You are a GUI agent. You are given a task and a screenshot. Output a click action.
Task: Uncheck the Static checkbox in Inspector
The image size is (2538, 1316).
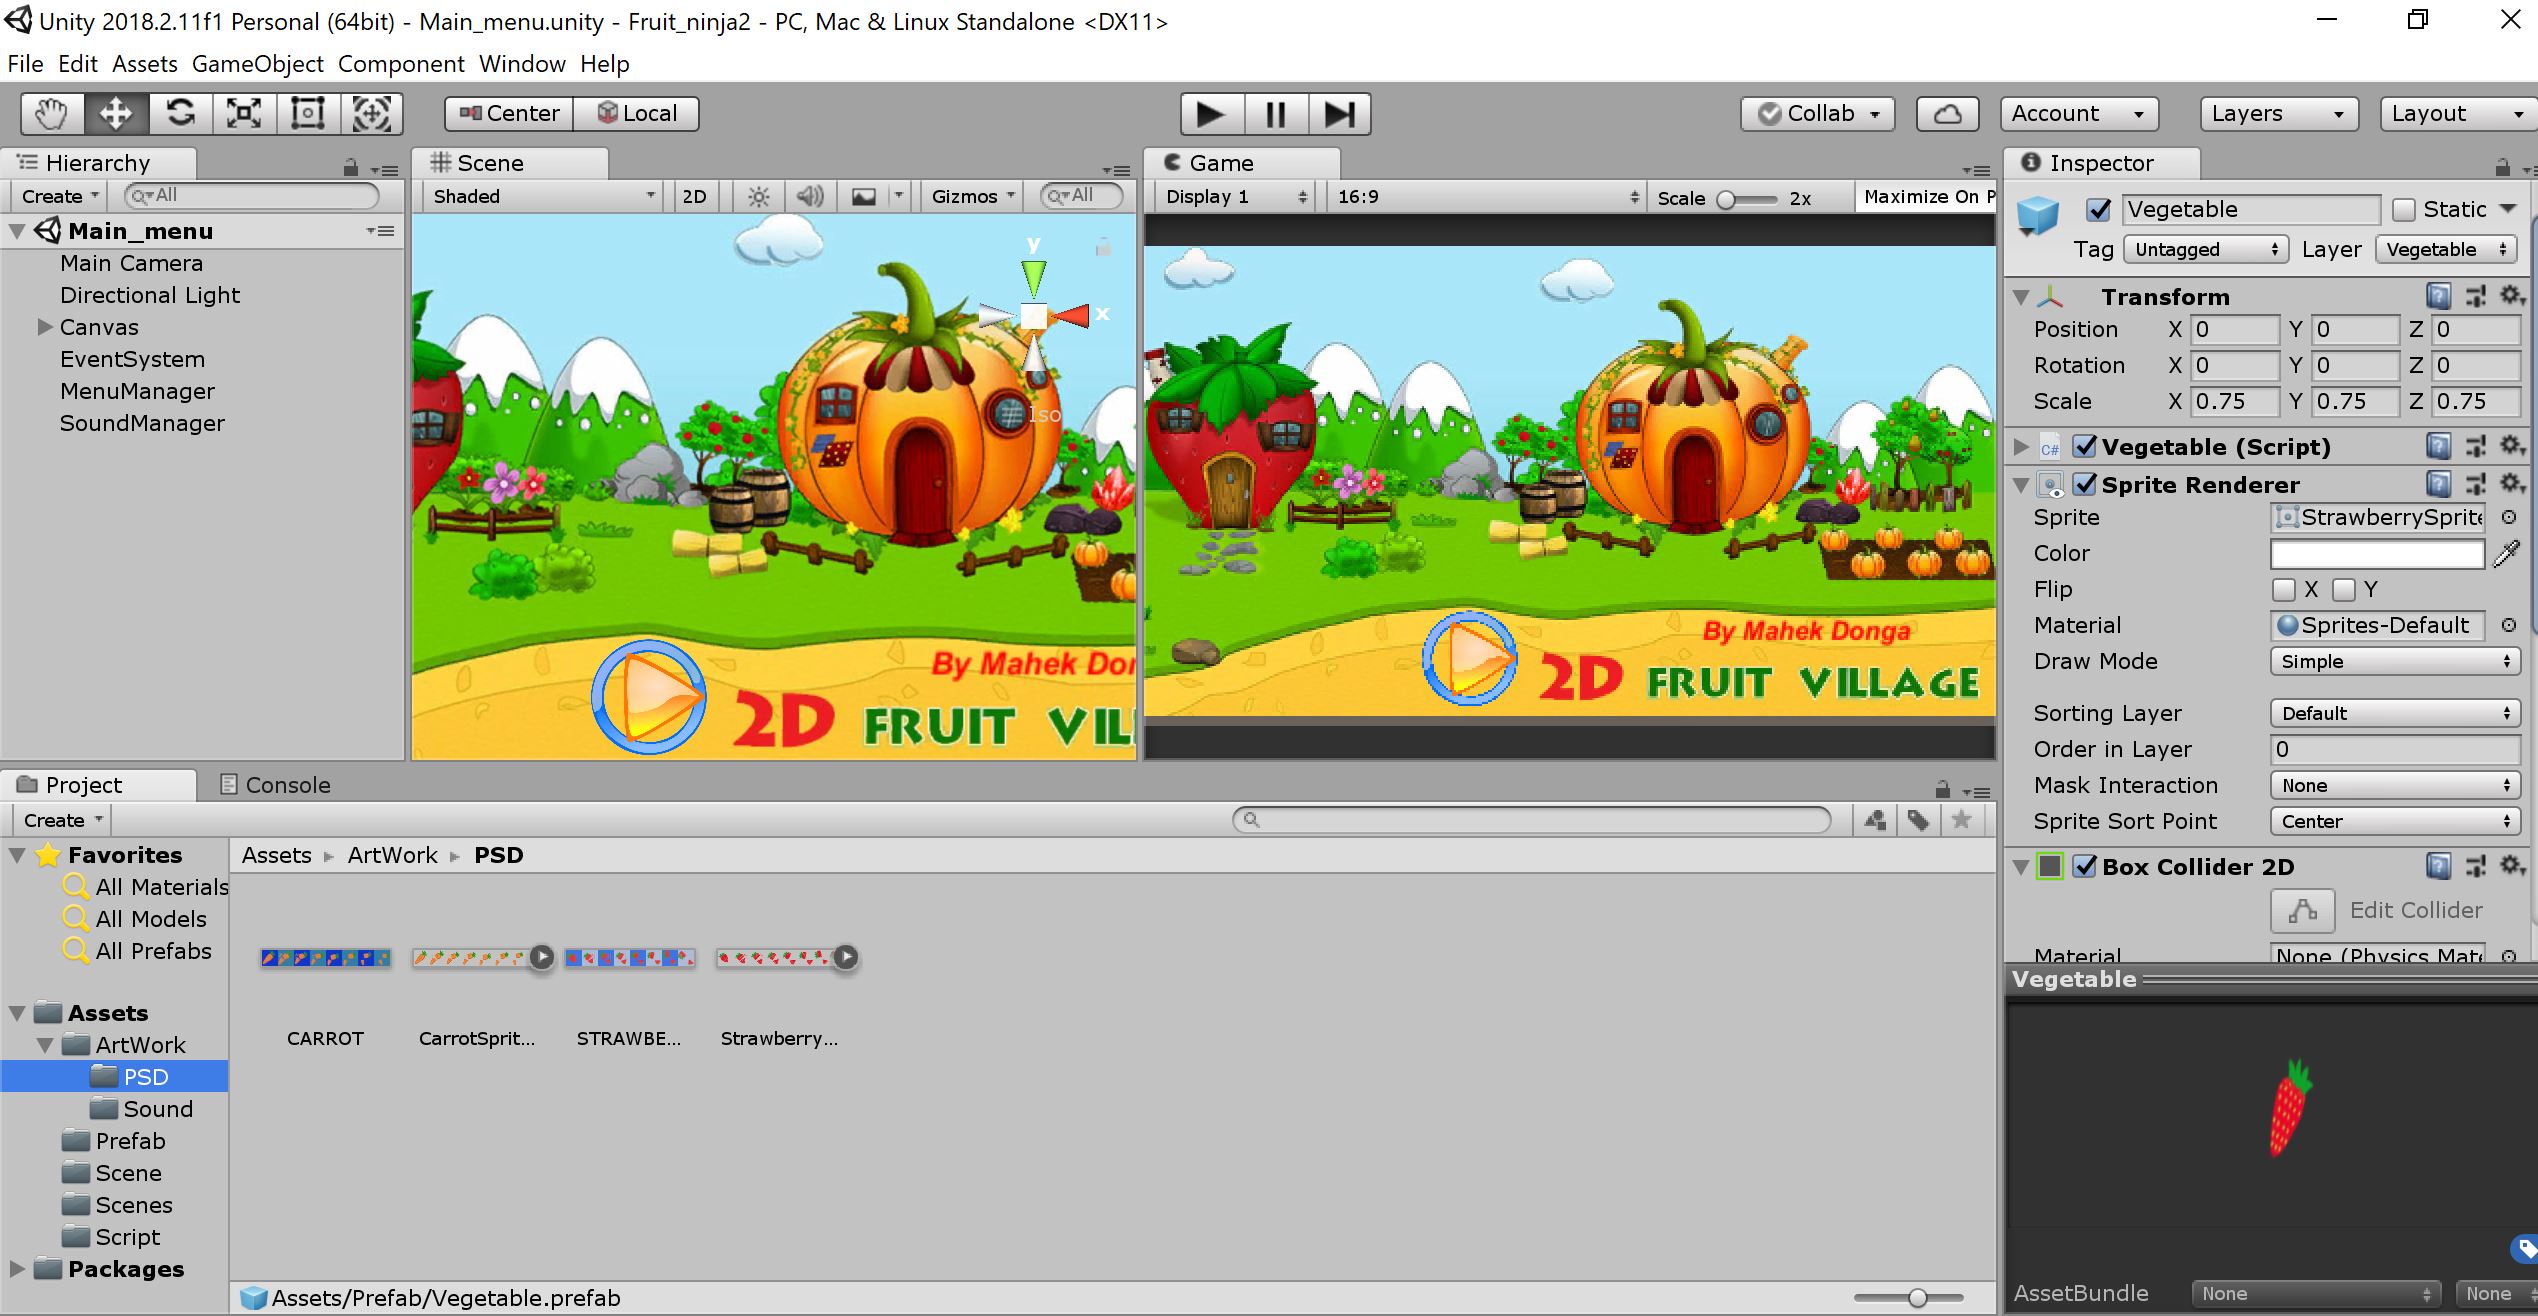pyautogui.click(x=2406, y=208)
